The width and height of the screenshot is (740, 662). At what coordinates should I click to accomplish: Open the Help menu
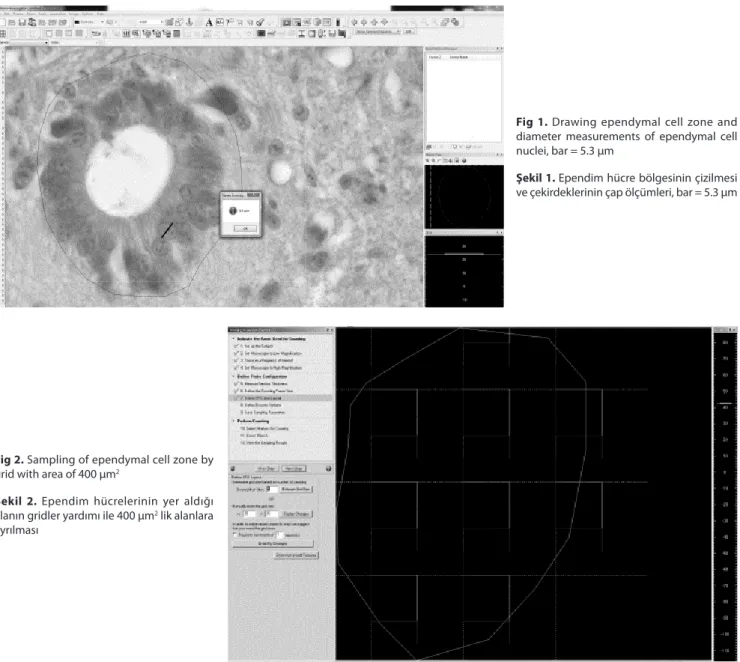point(101,14)
